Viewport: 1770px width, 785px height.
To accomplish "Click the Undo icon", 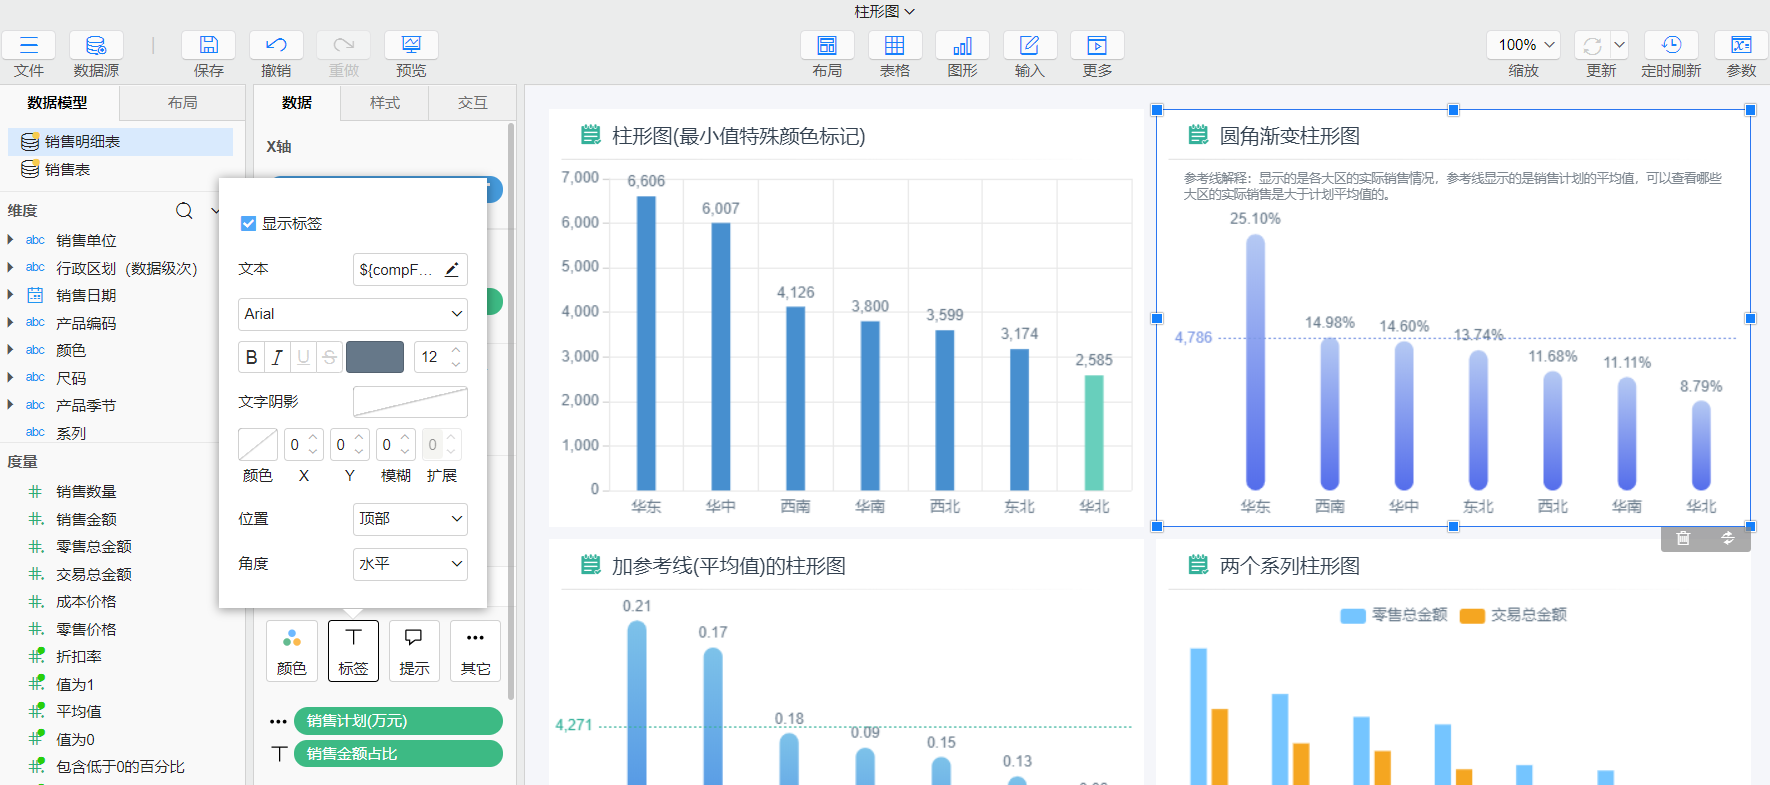I will (276, 45).
